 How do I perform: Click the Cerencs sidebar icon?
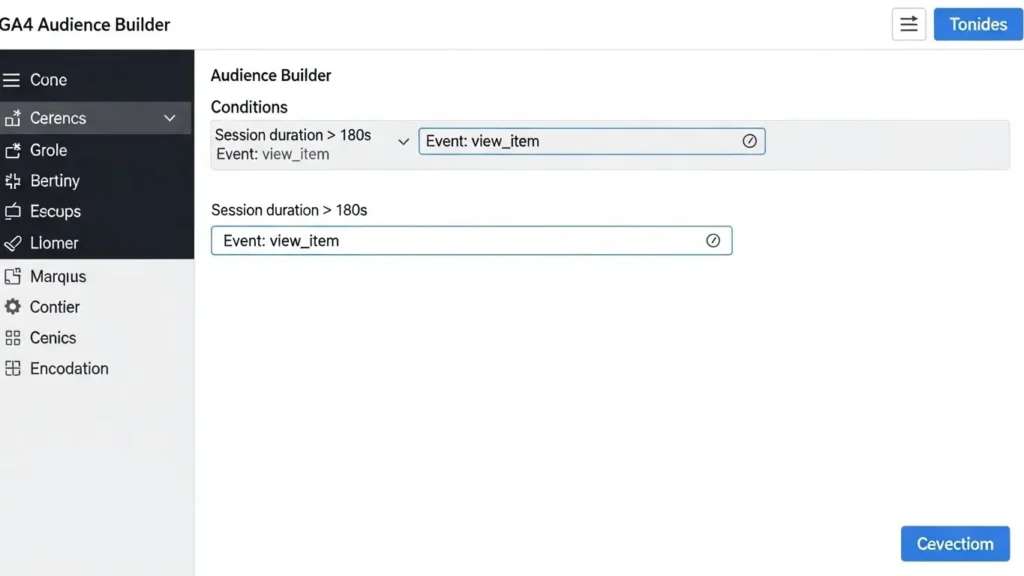12,118
